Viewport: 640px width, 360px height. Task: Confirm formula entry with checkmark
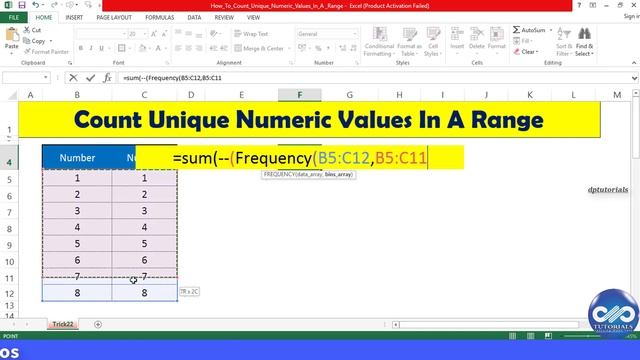coord(90,78)
